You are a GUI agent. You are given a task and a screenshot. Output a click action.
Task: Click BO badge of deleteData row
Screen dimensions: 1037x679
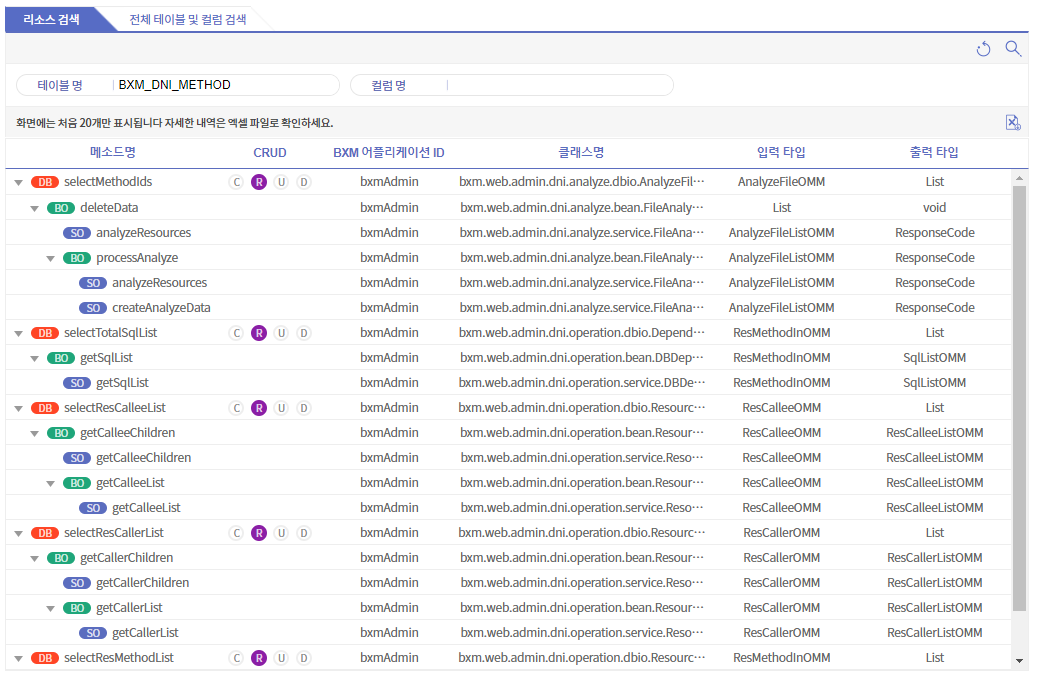61,208
